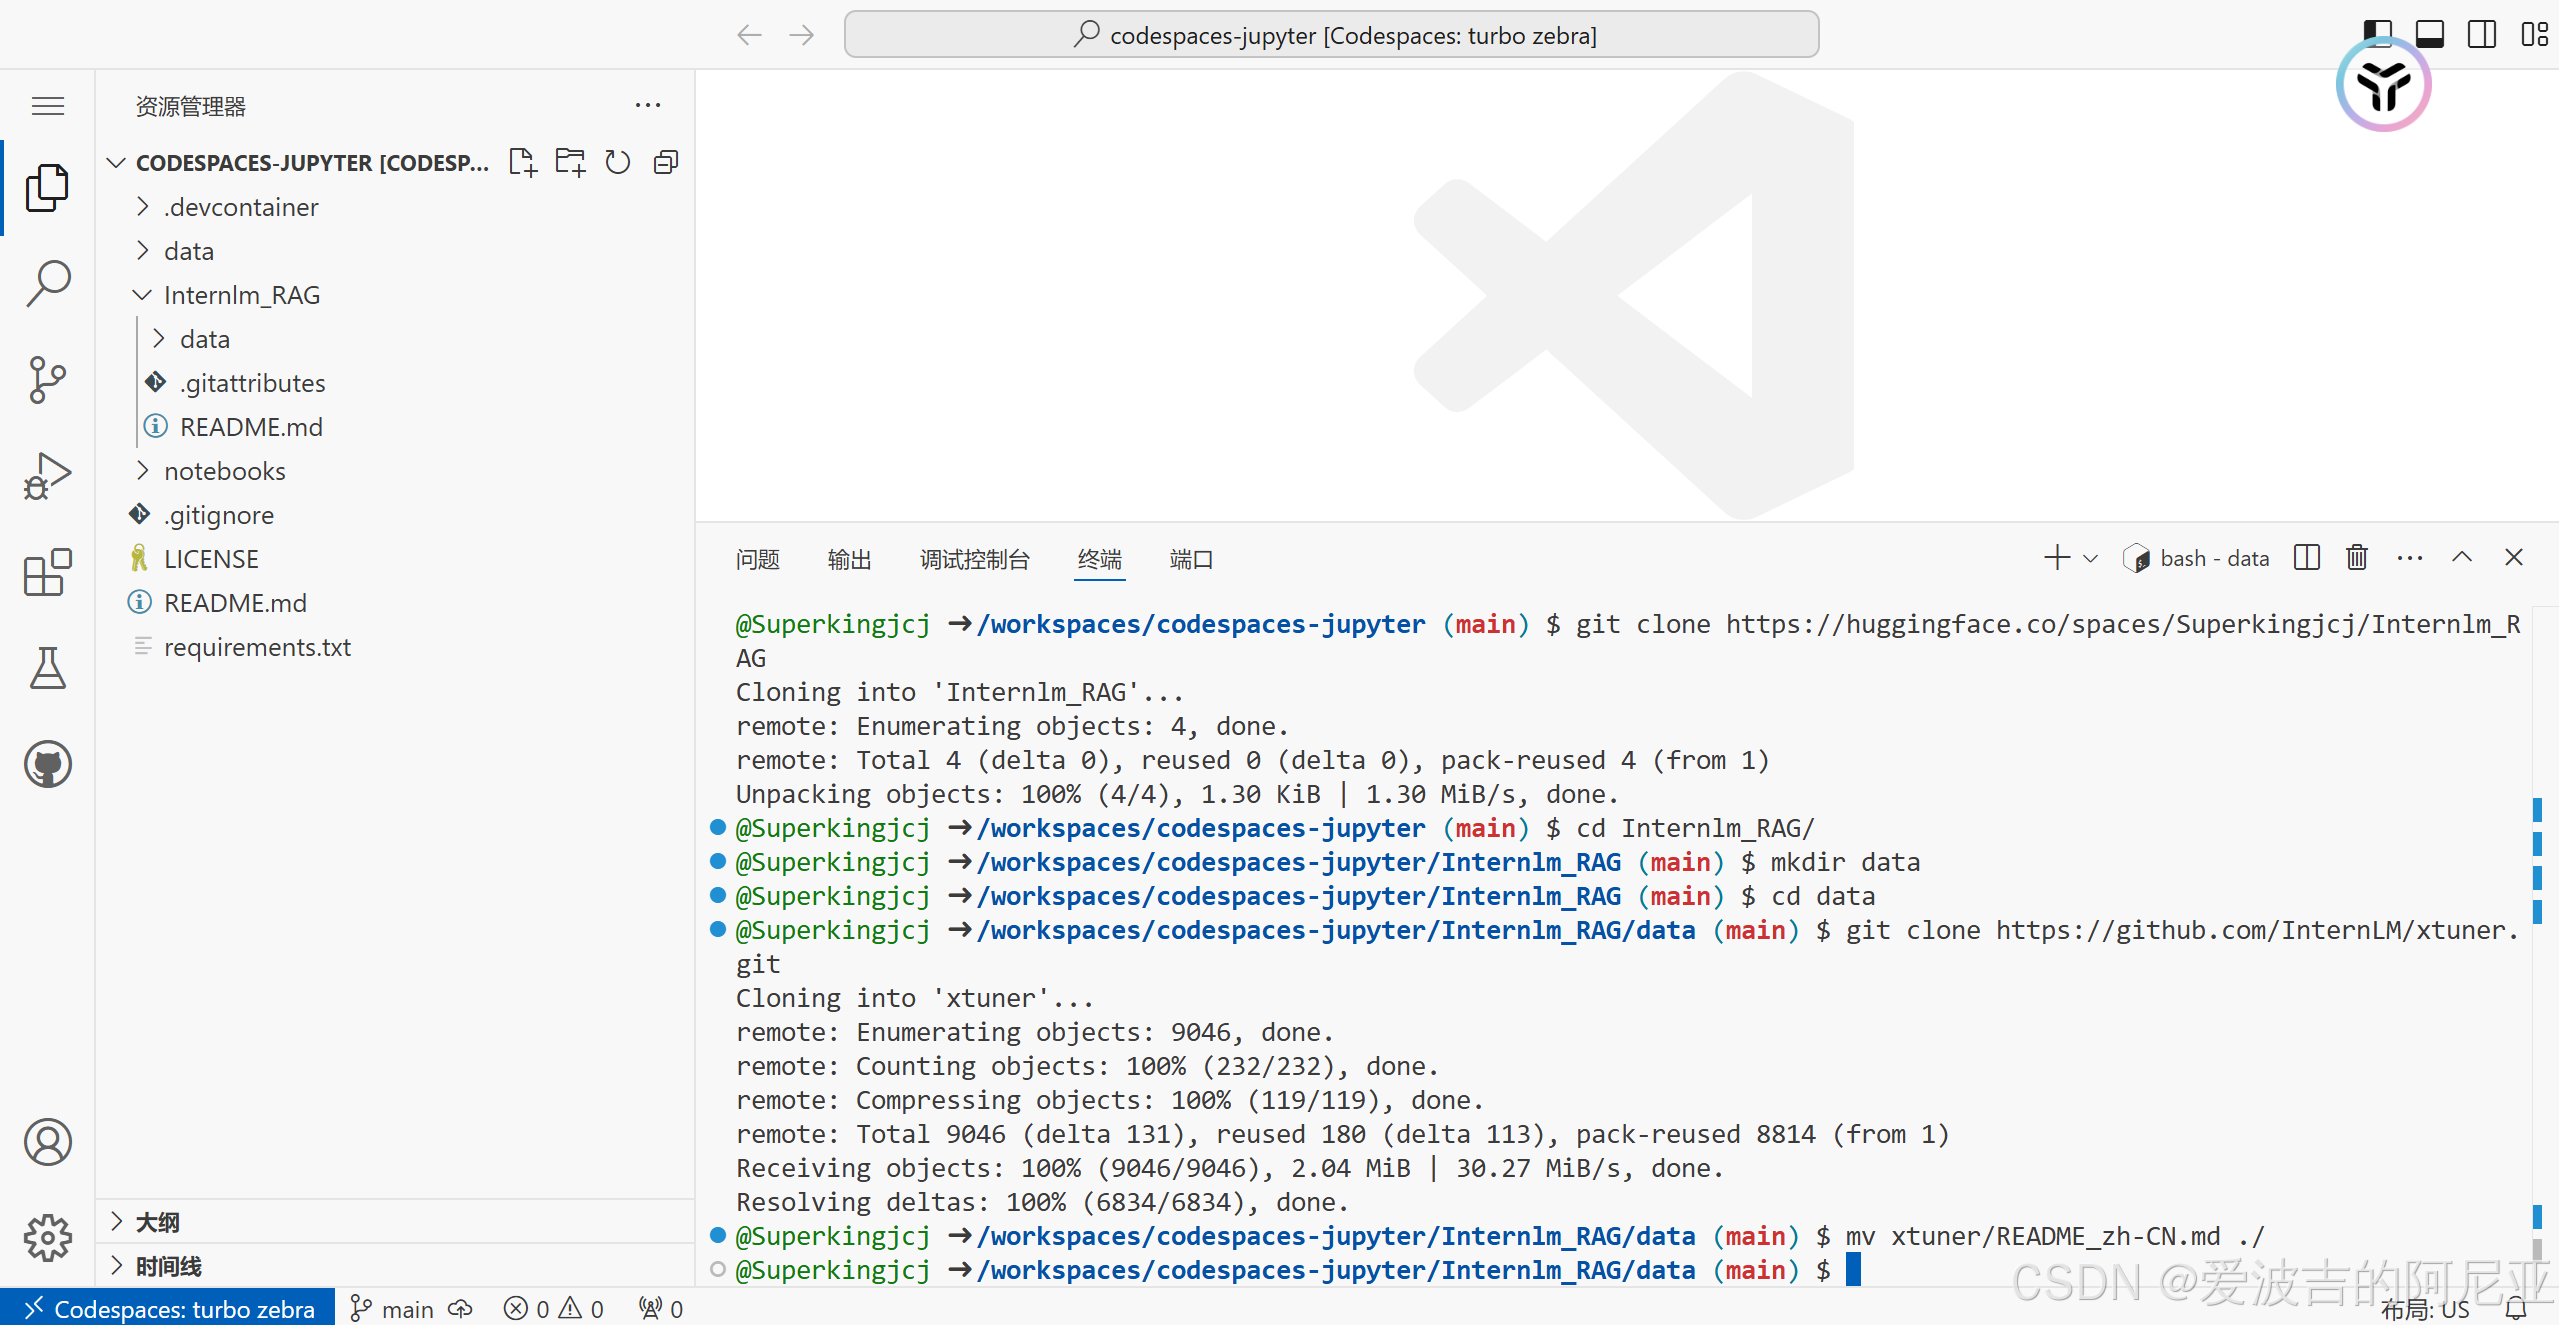Screen dimensions: 2559x1325
Task: Open the Extensions view
Action: tap(47, 572)
